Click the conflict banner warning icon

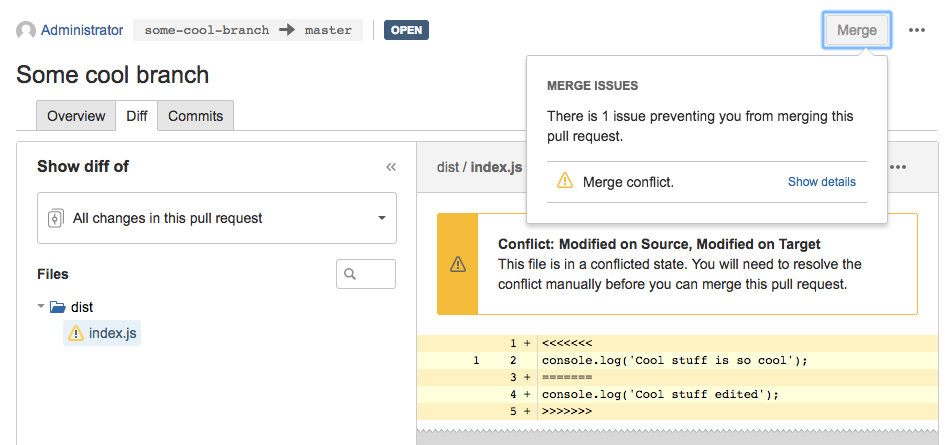(x=458, y=264)
